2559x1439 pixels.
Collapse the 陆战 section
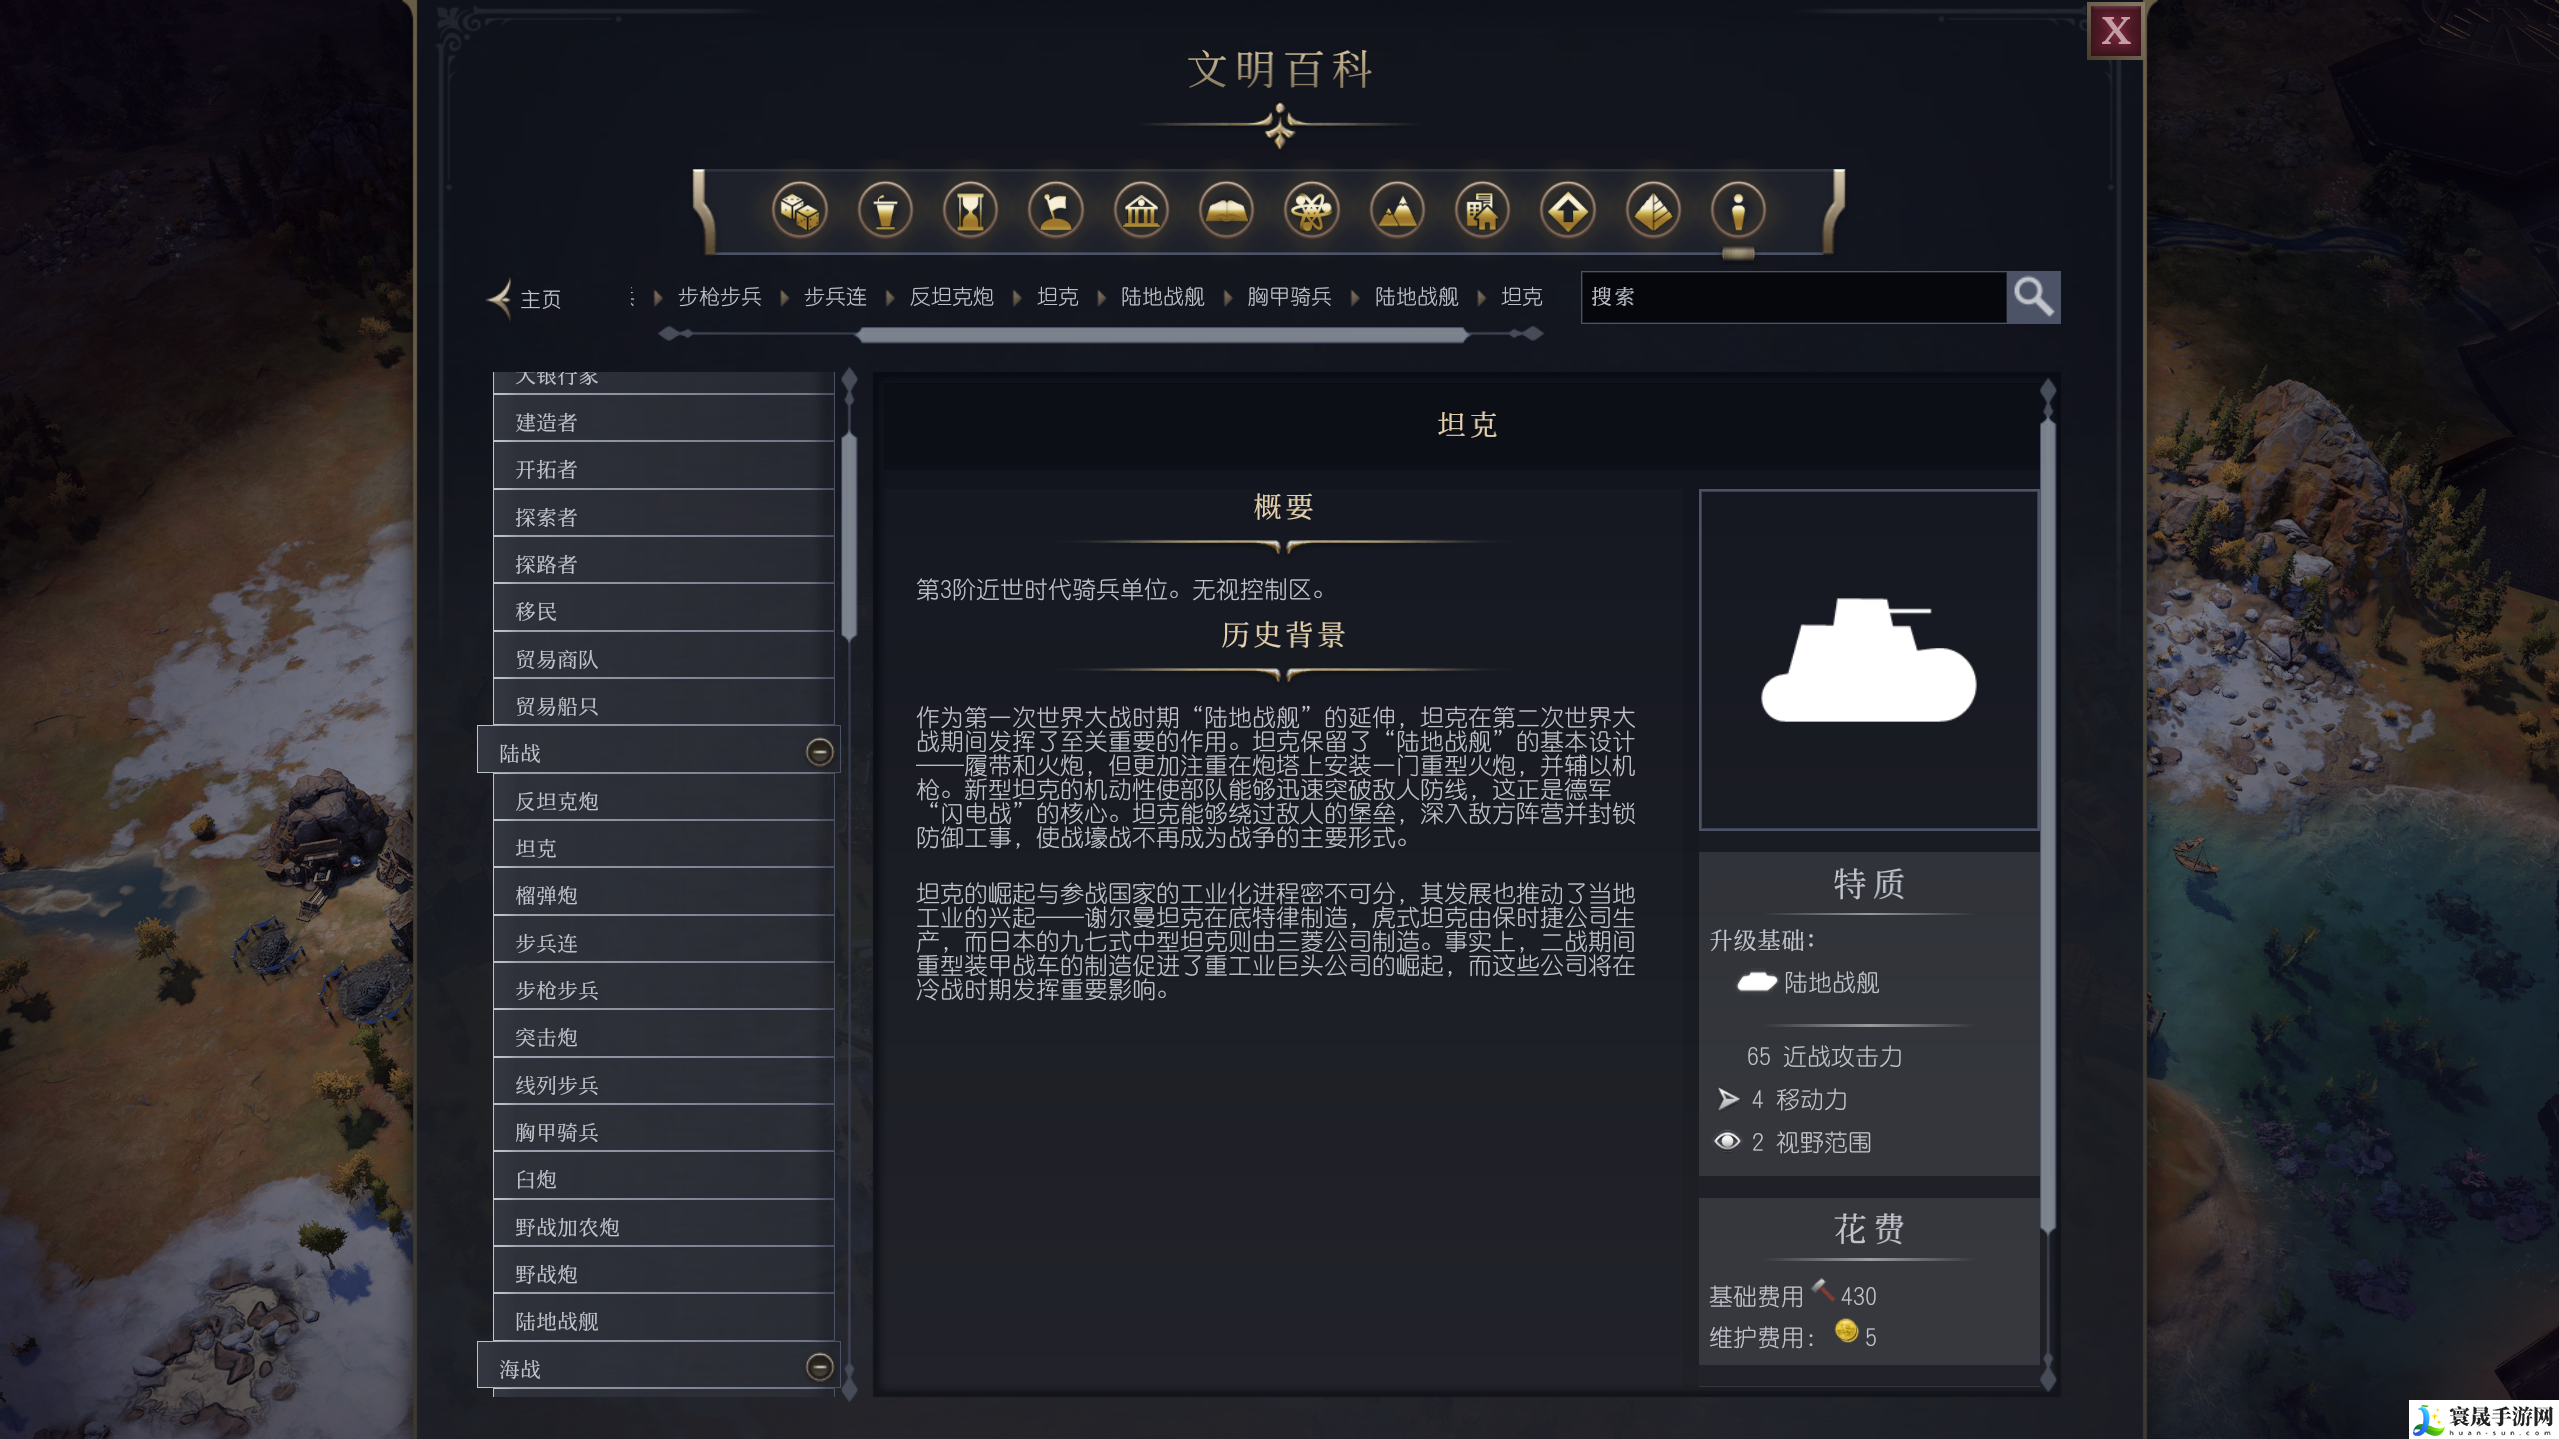click(x=819, y=752)
